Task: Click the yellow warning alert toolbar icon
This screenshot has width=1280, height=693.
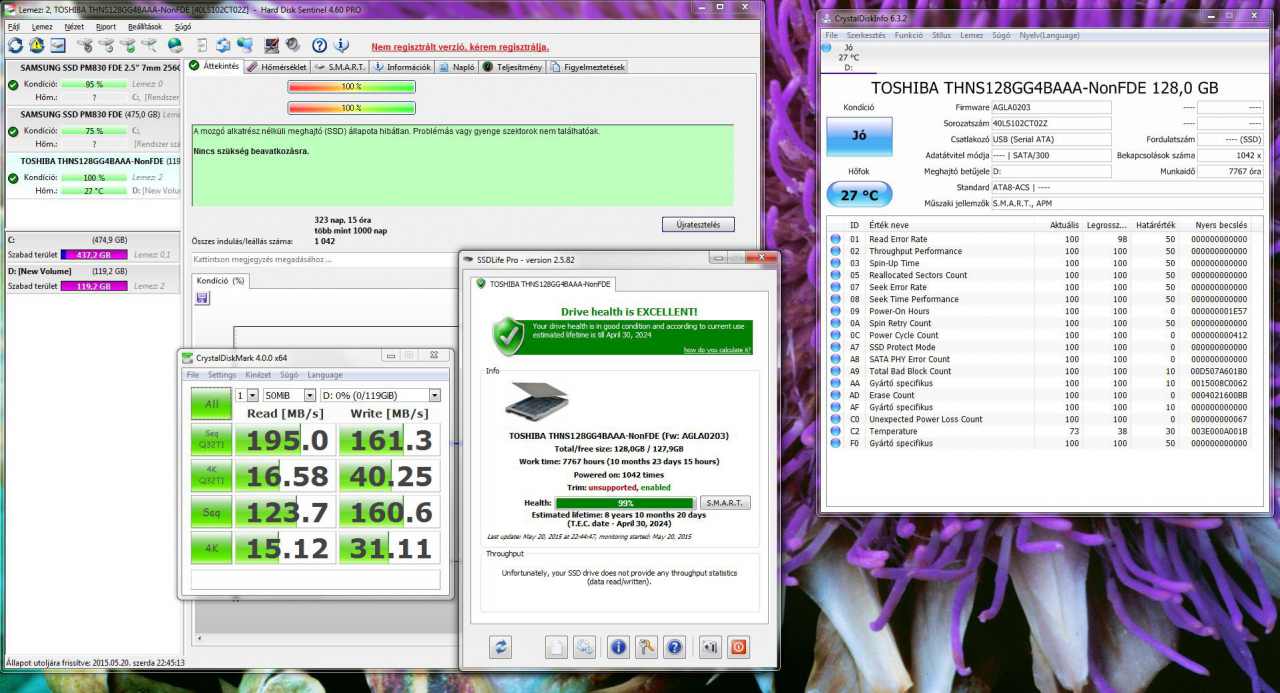Action: pos(37,45)
